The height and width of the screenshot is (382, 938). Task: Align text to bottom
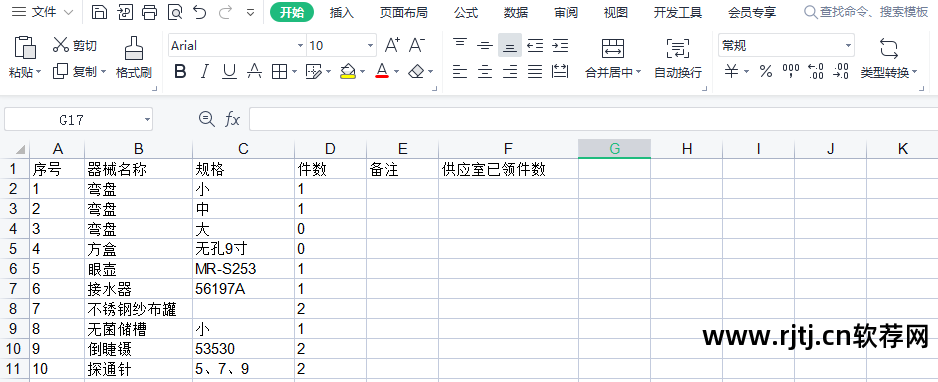[510, 45]
